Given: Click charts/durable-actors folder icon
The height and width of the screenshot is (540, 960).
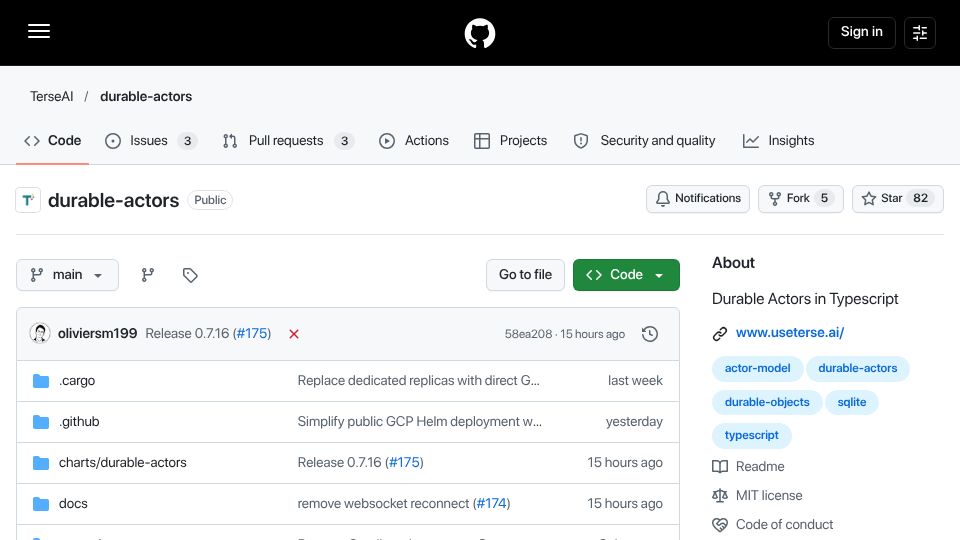Looking at the screenshot, I should tap(41, 463).
